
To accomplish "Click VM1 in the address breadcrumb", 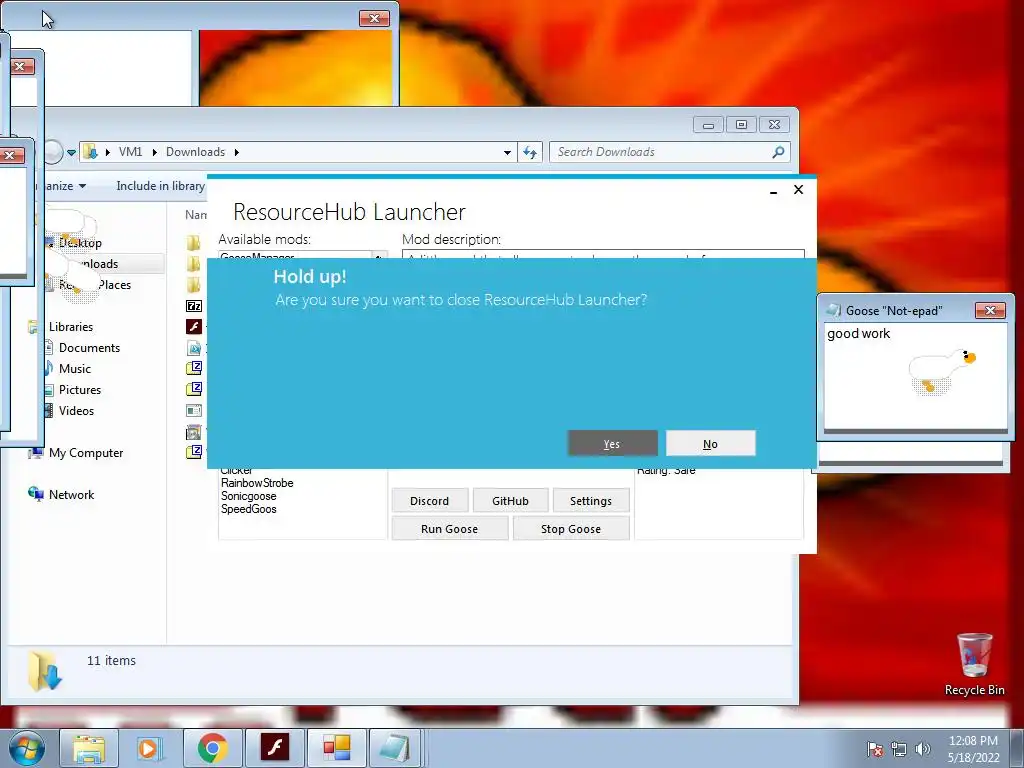I will [131, 152].
